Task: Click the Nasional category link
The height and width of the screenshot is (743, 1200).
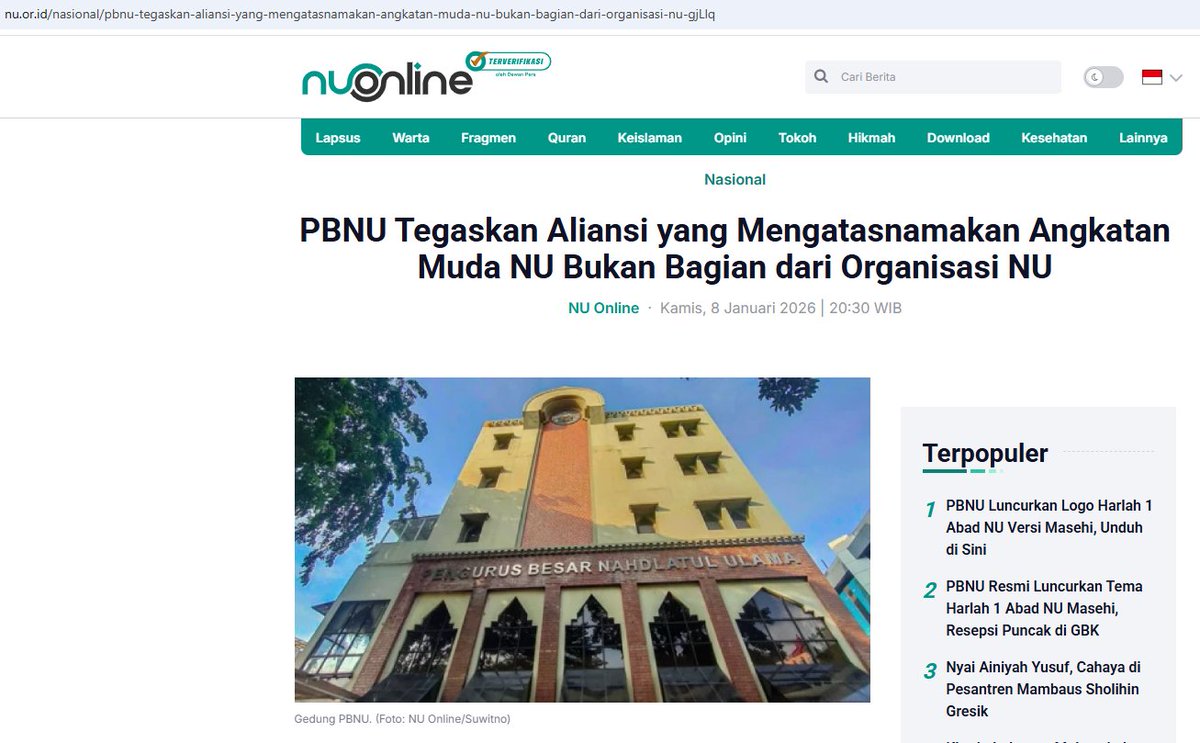Action: point(735,180)
